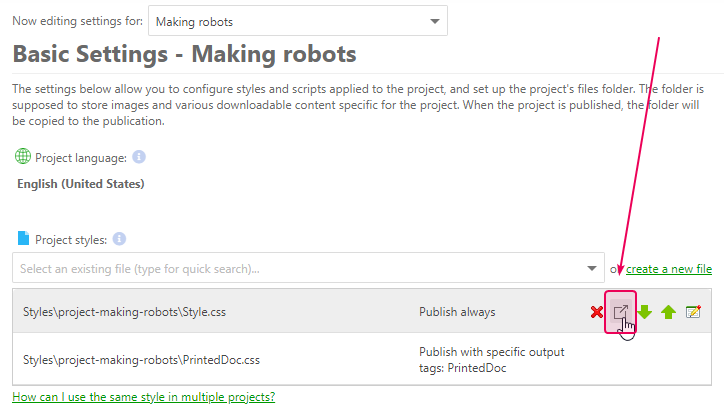This screenshot has width=724, height=408.
Task: Remove Style.css with the red X icon
Action: pos(597,312)
